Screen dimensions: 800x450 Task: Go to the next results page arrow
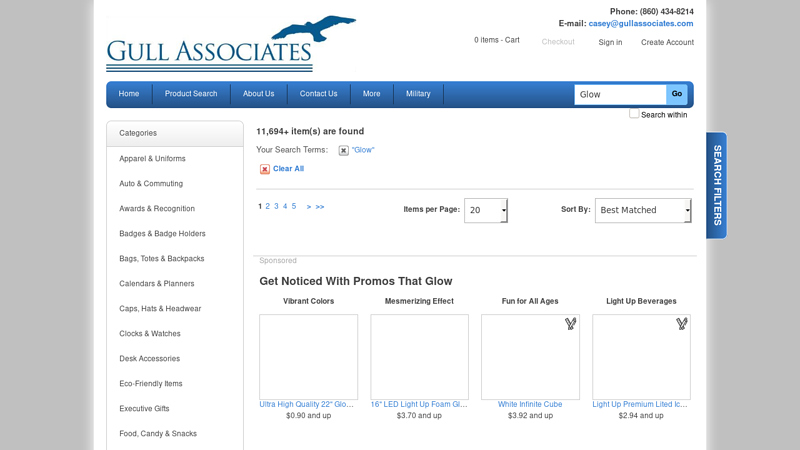click(309, 207)
